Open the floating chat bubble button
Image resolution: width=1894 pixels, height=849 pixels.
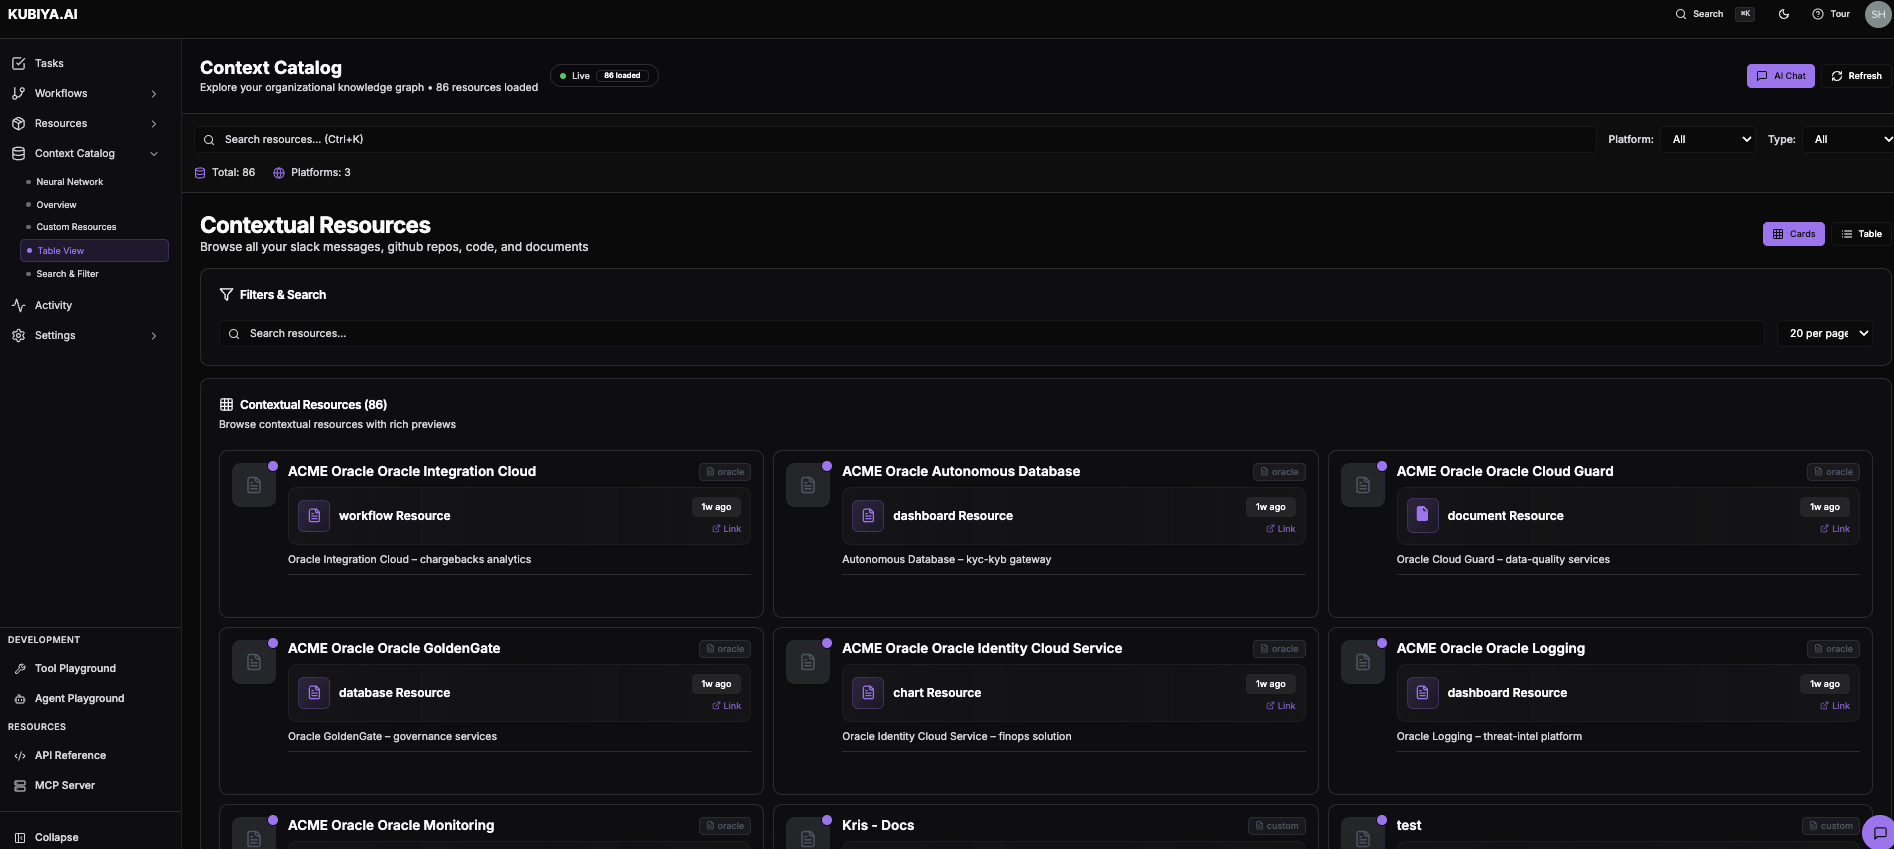click(x=1879, y=832)
